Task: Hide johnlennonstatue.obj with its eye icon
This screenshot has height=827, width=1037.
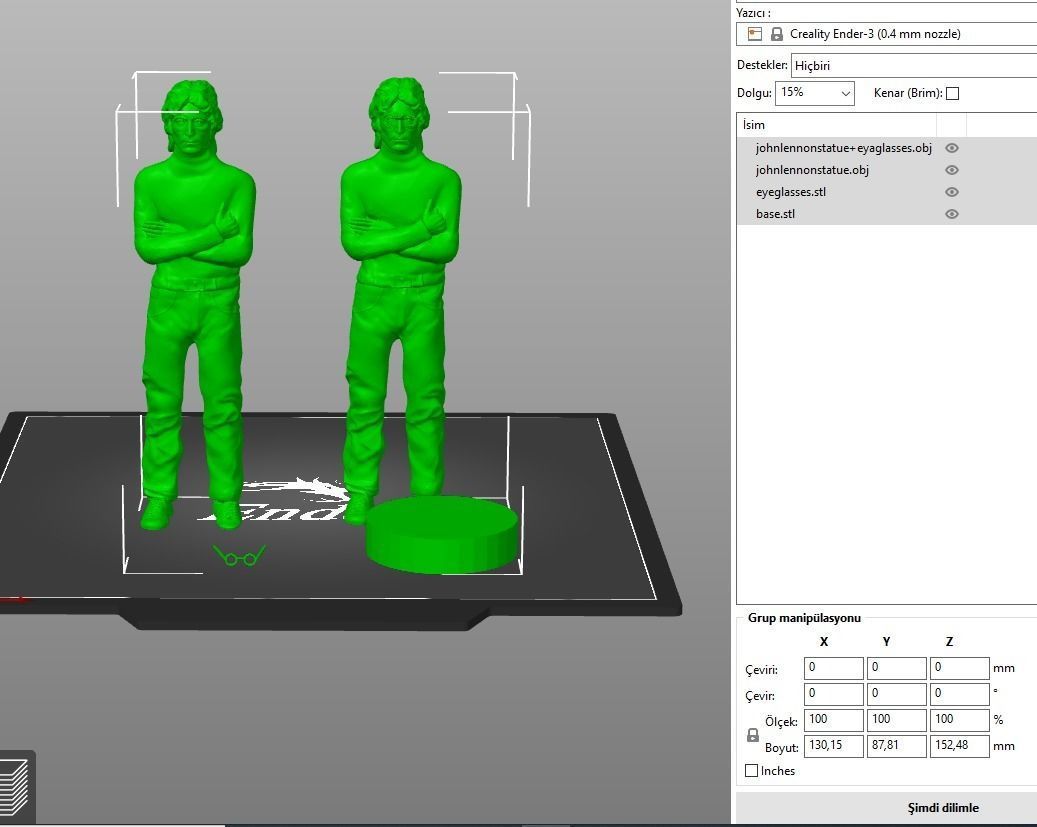Action: point(952,170)
